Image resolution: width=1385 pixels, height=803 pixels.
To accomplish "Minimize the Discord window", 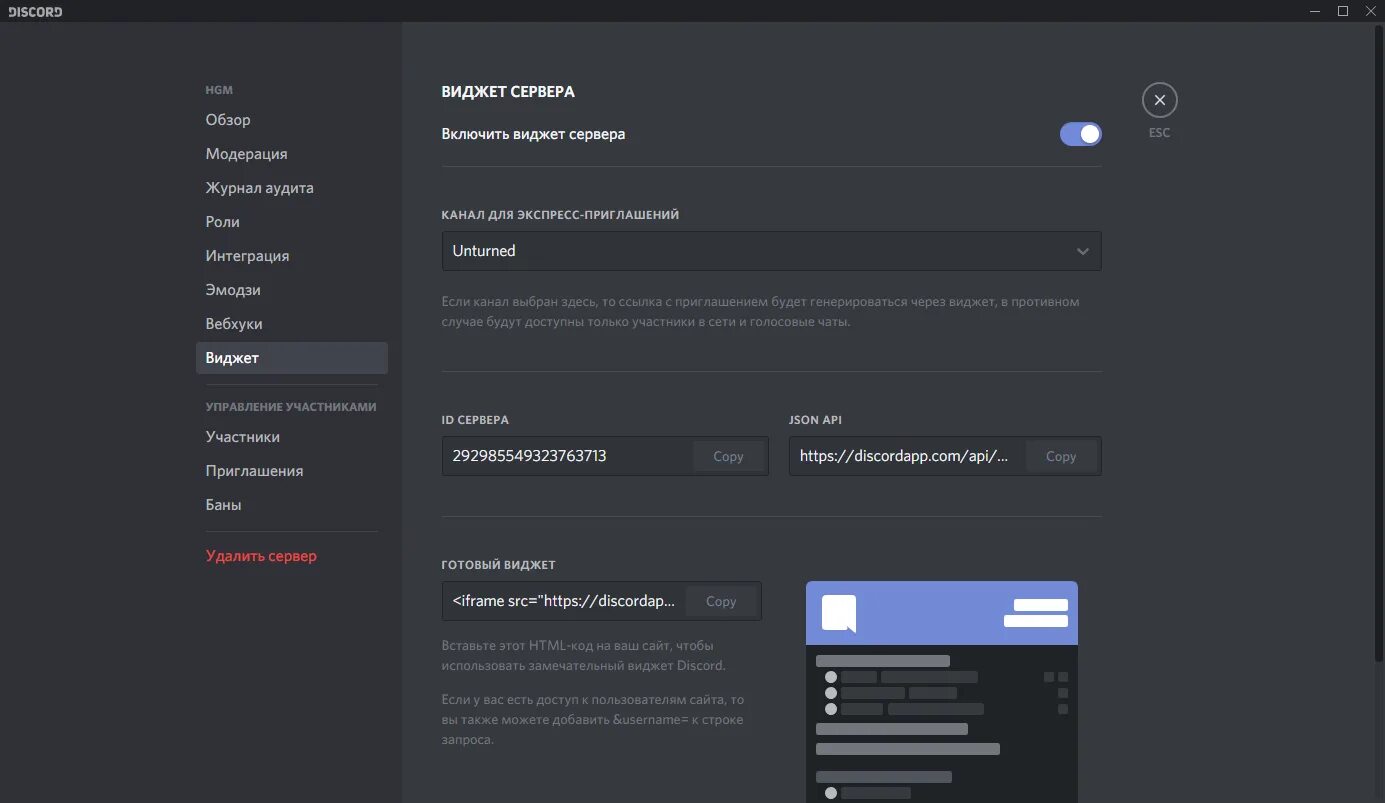I will coord(1314,11).
